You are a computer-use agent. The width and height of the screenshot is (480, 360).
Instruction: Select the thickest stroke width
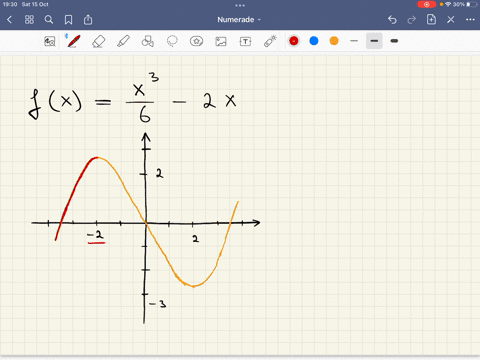pyautogui.click(x=394, y=41)
